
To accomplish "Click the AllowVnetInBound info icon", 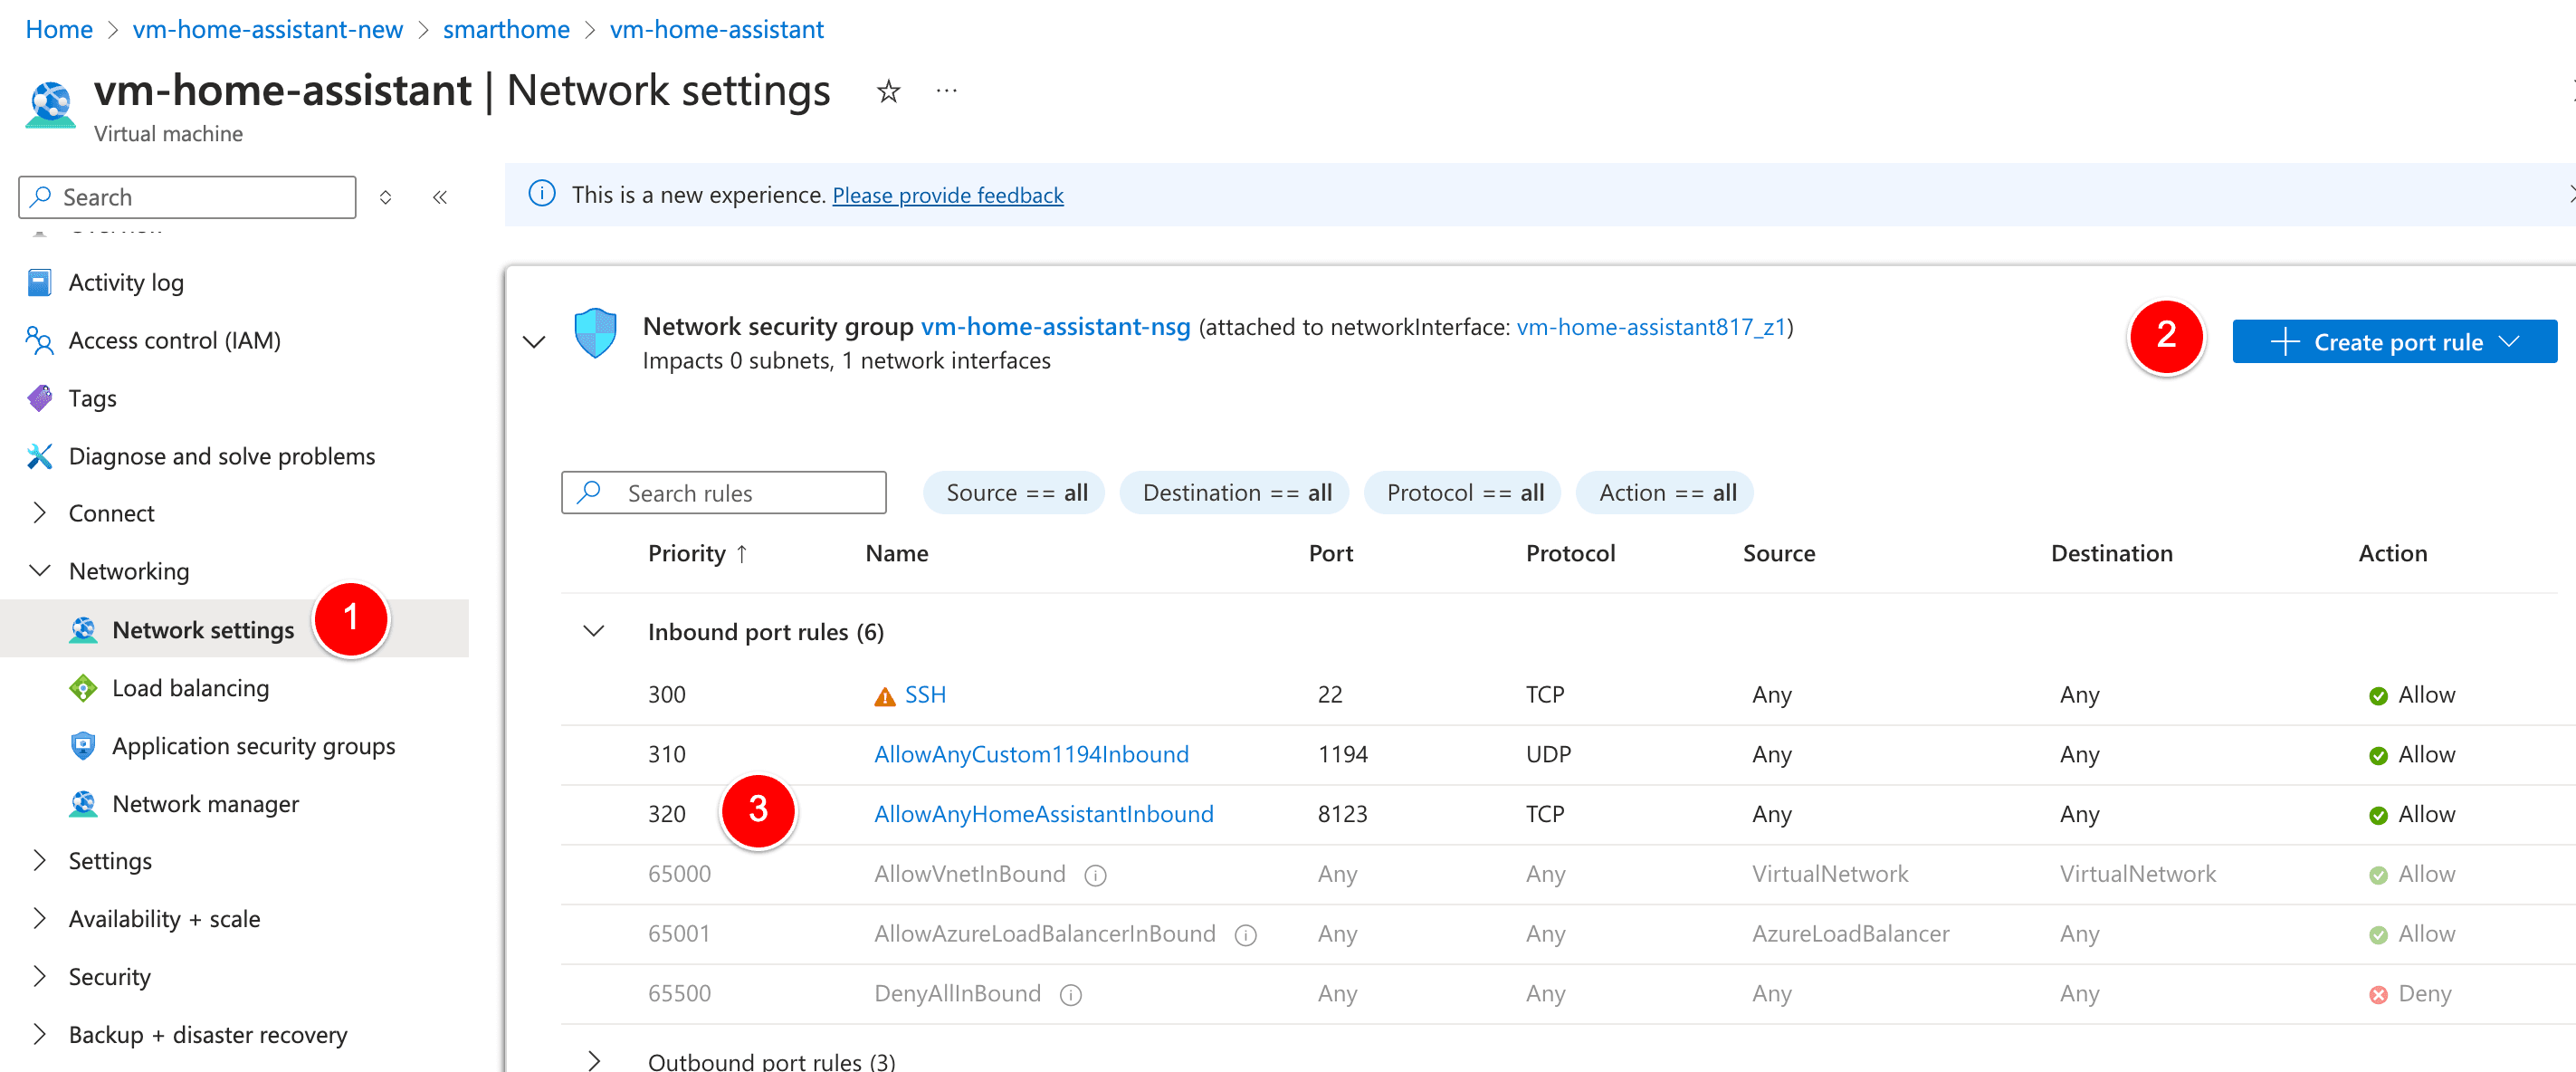I will (x=1095, y=875).
